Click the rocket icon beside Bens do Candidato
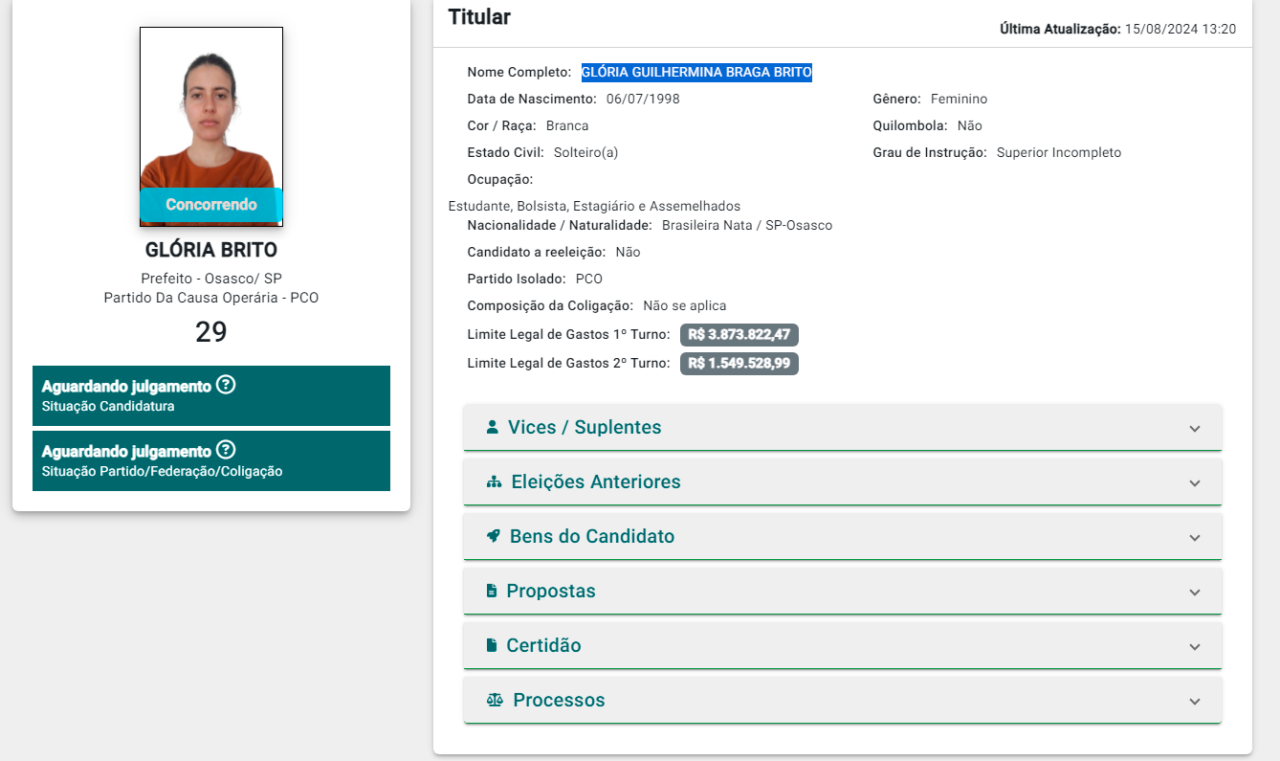Viewport: 1280px width, 761px height. 493,536
